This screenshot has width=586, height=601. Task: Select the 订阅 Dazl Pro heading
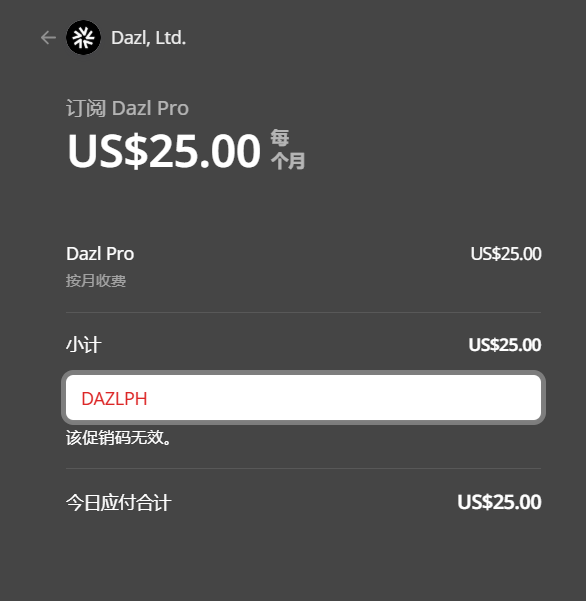pos(128,108)
